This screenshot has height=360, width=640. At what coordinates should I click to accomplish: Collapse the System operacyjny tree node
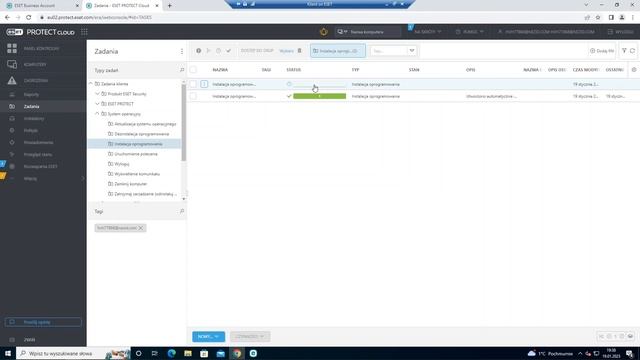98,114
